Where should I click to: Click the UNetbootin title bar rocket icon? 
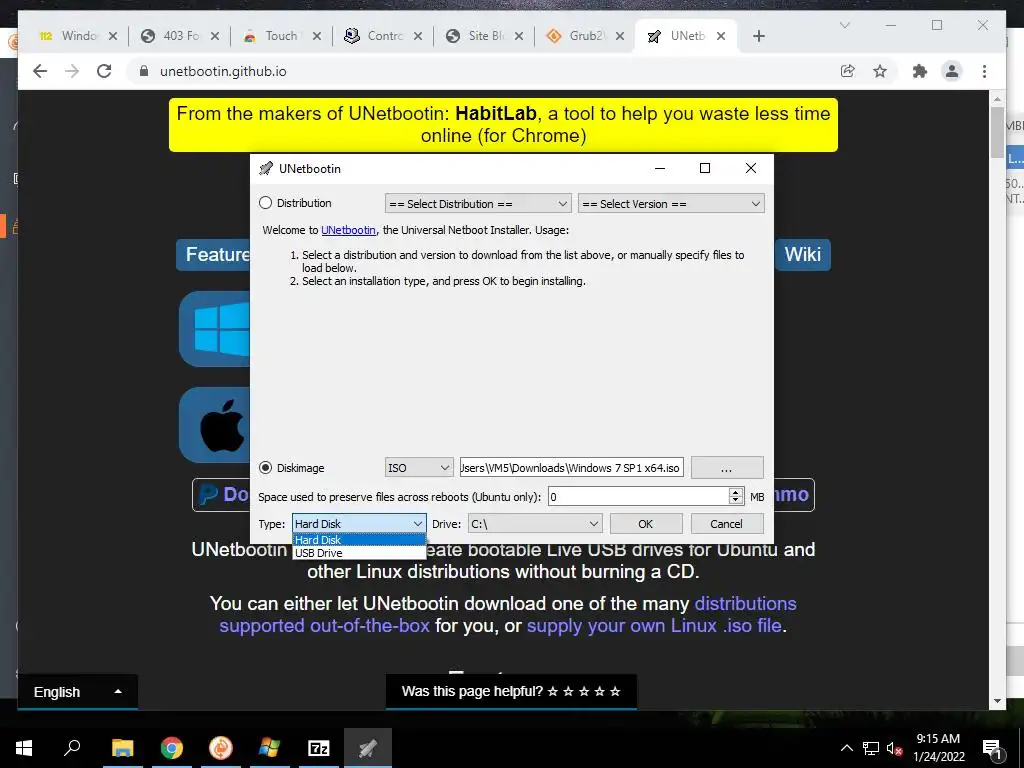tap(266, 168)
